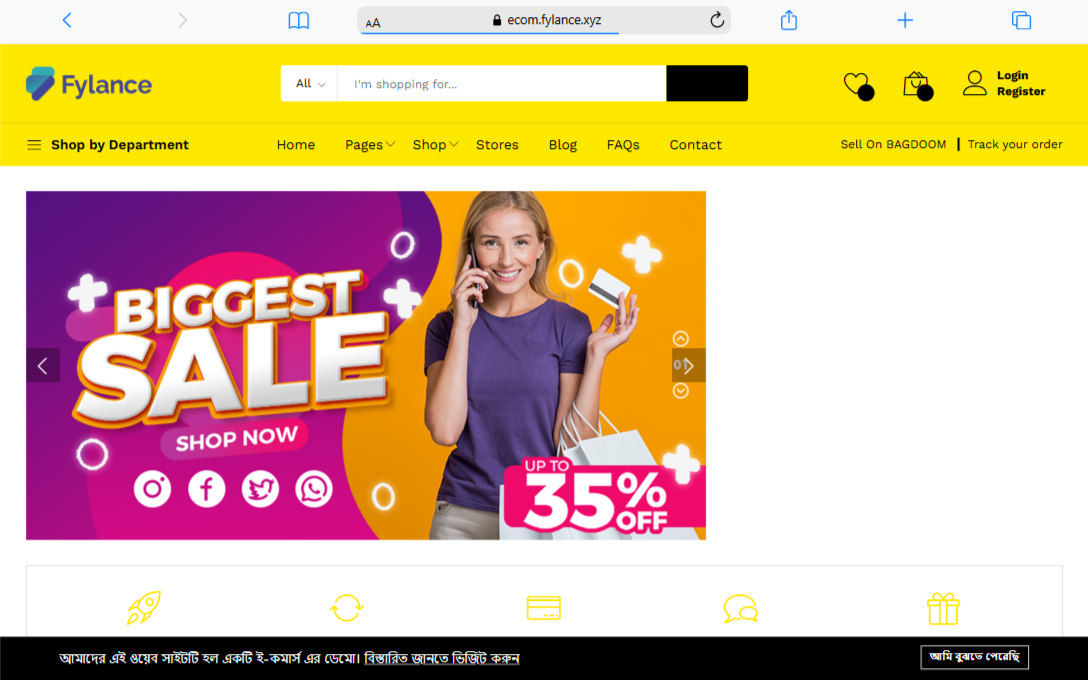The image size is (1088, 680).
Task: Focus the I'm shopping for search field
Action: pyautogui.click(x=502, y=83)
